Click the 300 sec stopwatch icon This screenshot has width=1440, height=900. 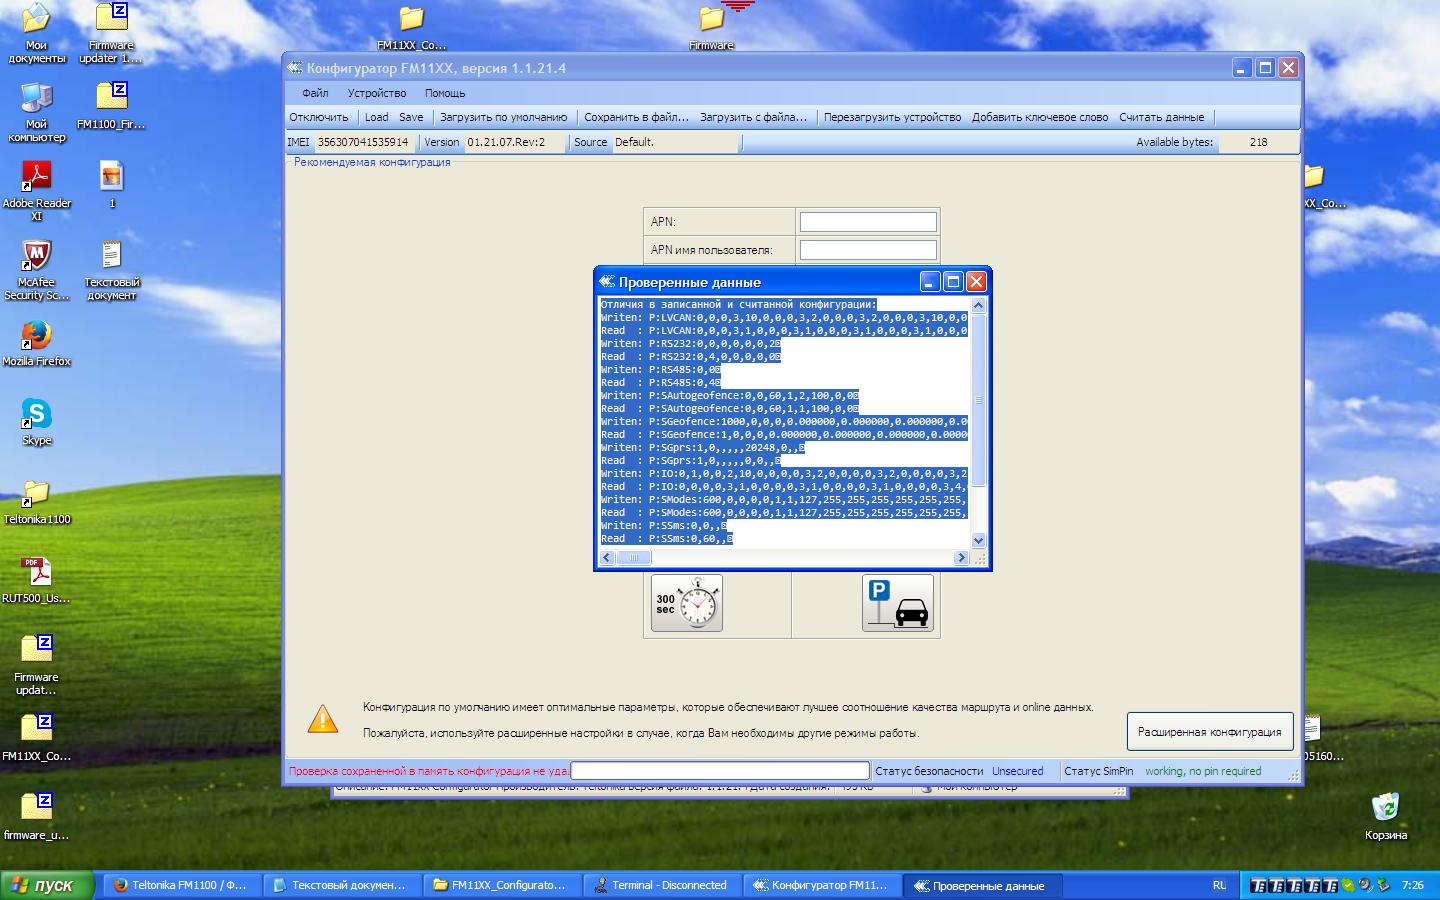686,602
